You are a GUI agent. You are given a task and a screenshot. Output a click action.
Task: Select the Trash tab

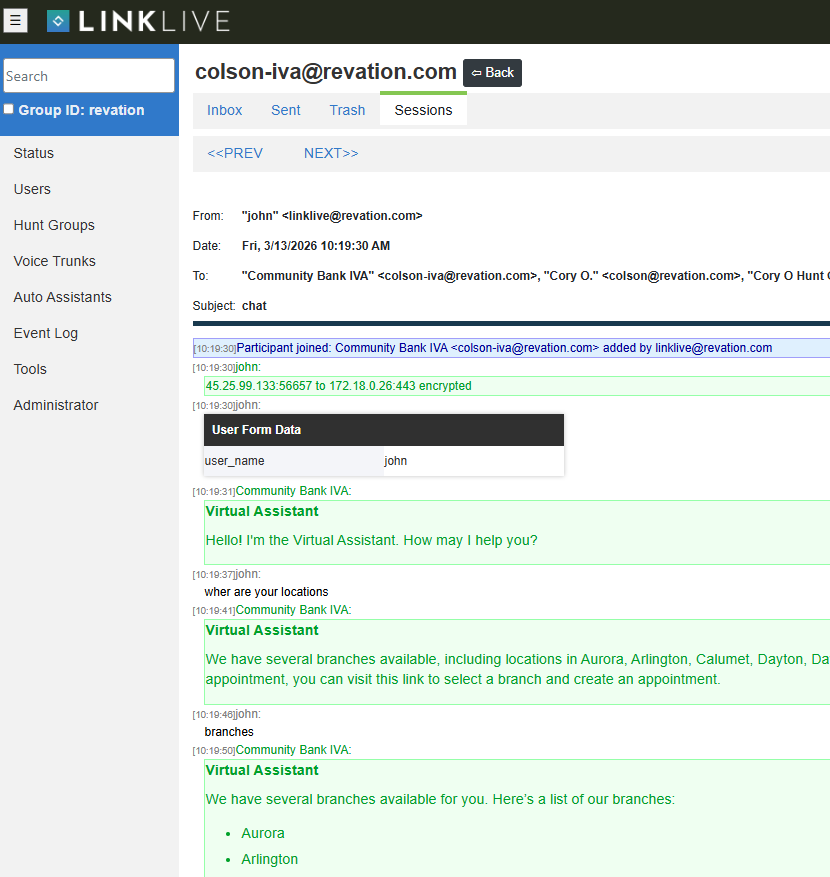[x=347, y=110]
